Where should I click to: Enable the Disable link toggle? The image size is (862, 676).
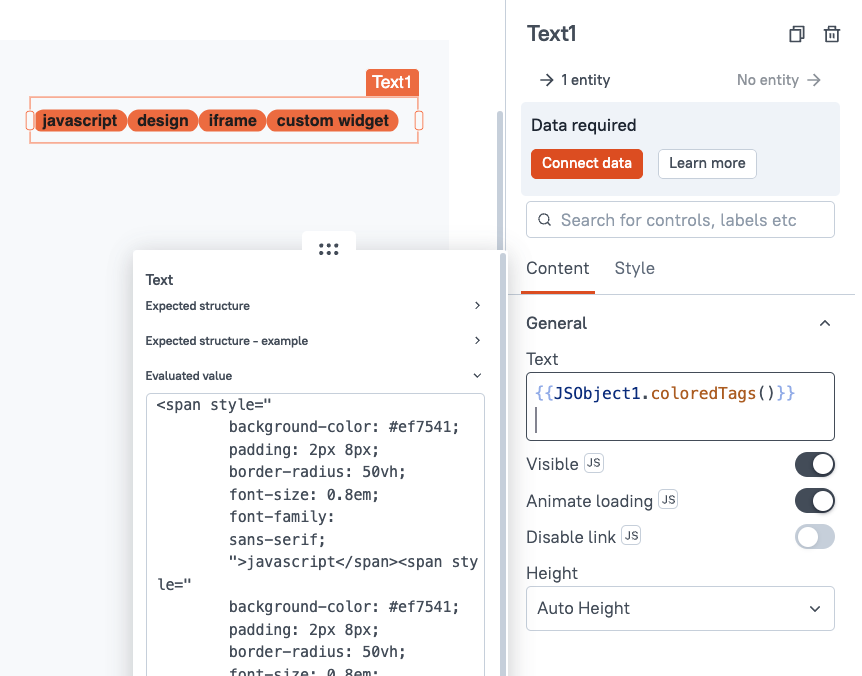[814, 536]
